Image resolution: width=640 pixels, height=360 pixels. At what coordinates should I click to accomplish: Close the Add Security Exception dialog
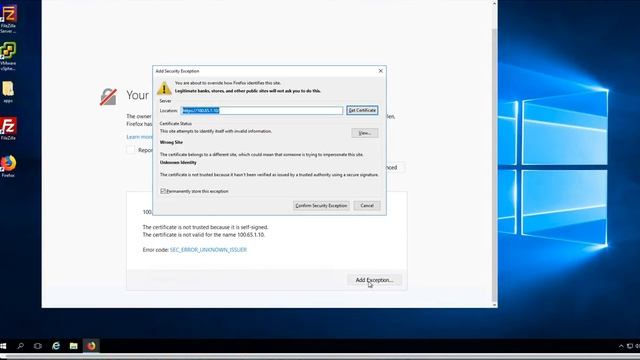380,71
